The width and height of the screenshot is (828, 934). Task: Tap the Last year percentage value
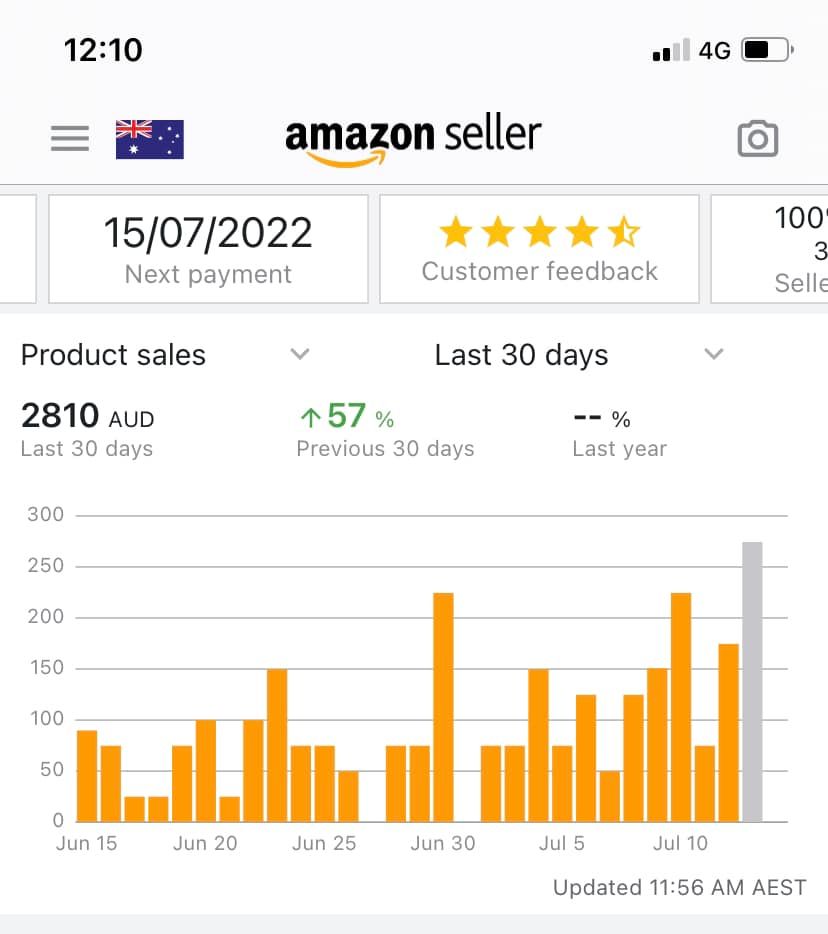(x=602, y=418)
